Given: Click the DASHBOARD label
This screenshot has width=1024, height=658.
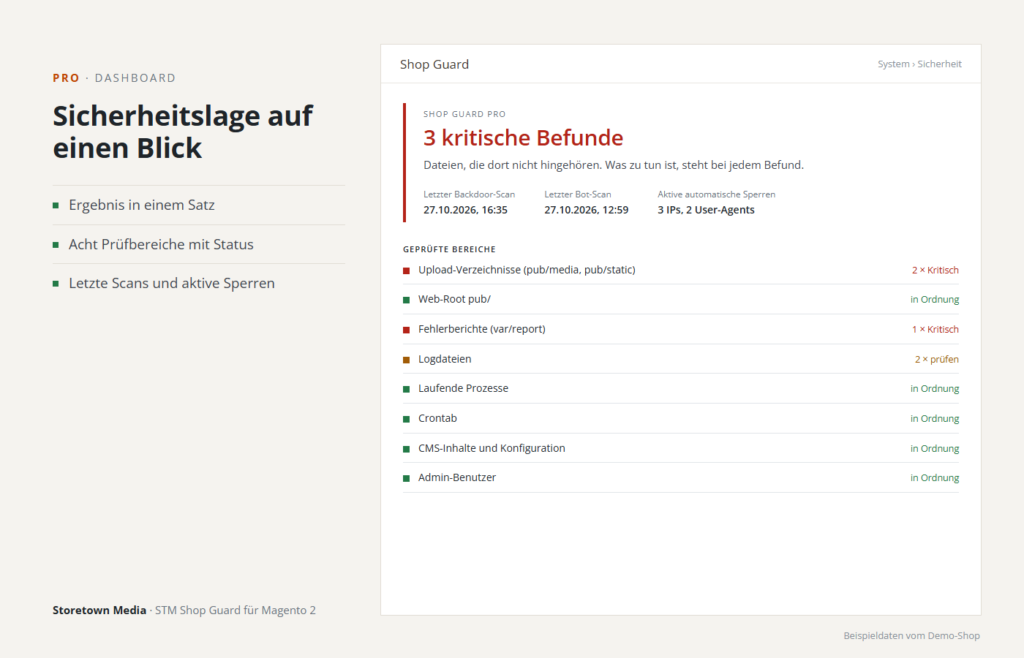Looking at the screenshot, I should pos(135,78).
